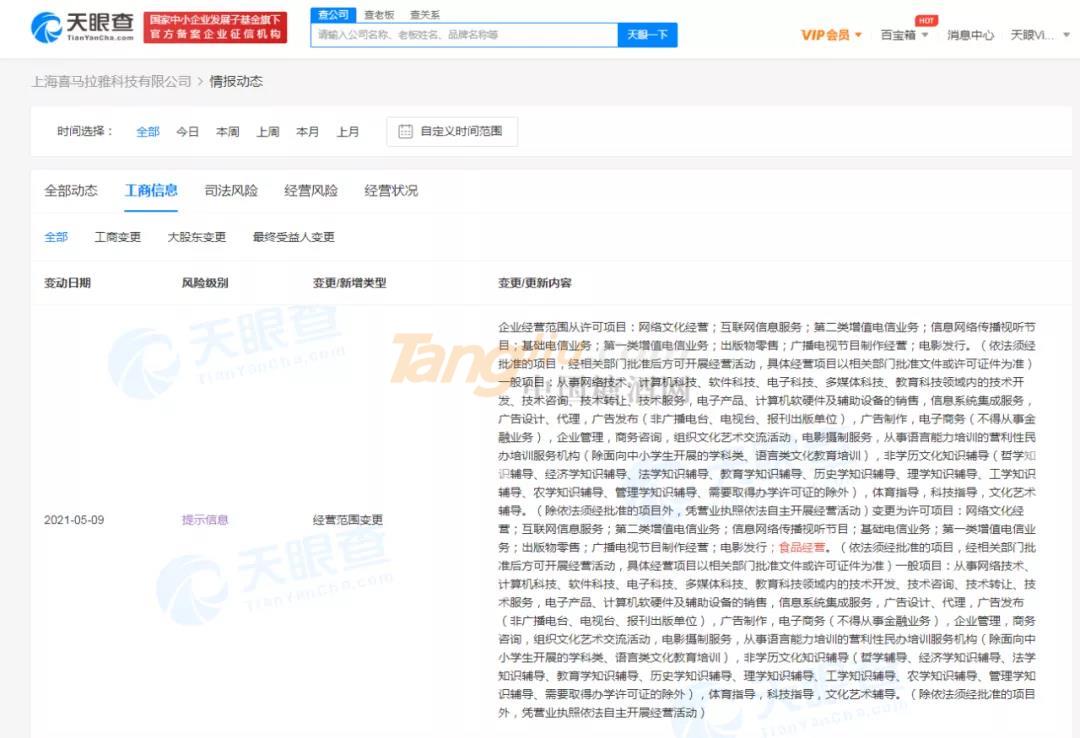Filter by 本月 time range
Image resolution: width=1080 pixels, height=738 pixels.
[307, 131]
